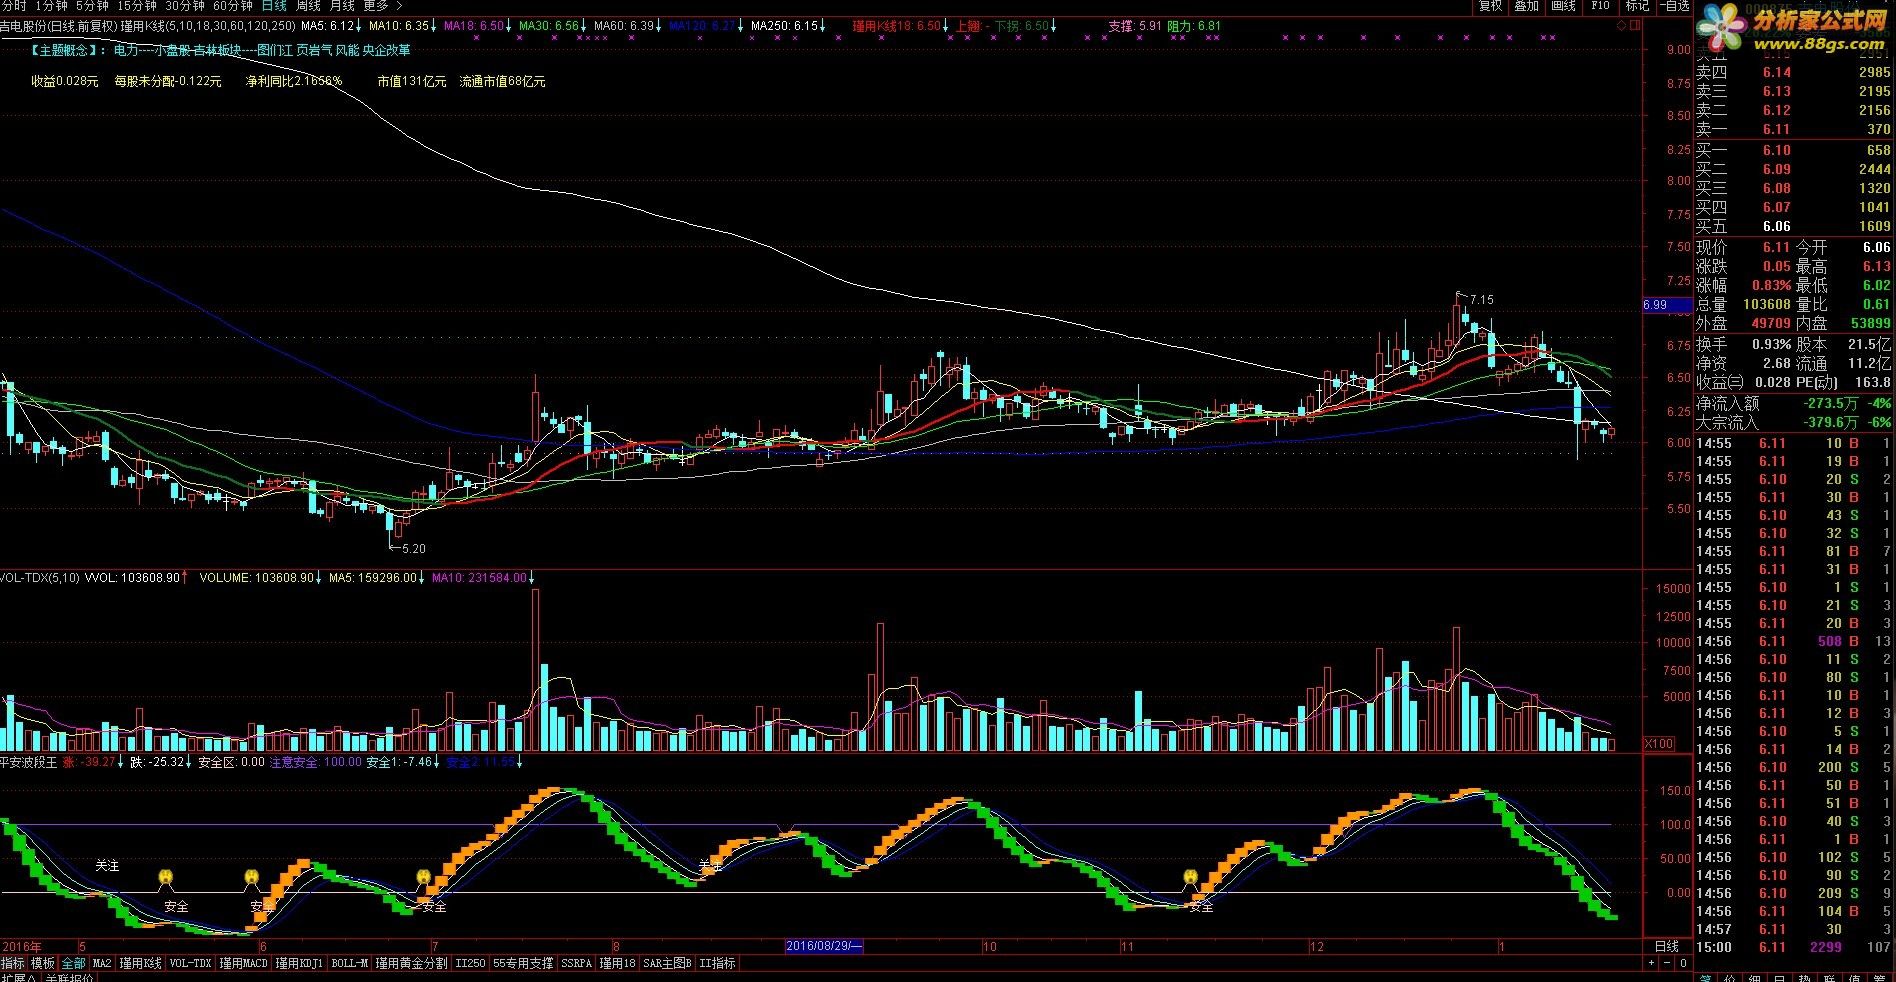Click the yellow face marker before month 7

coord(424,878)
